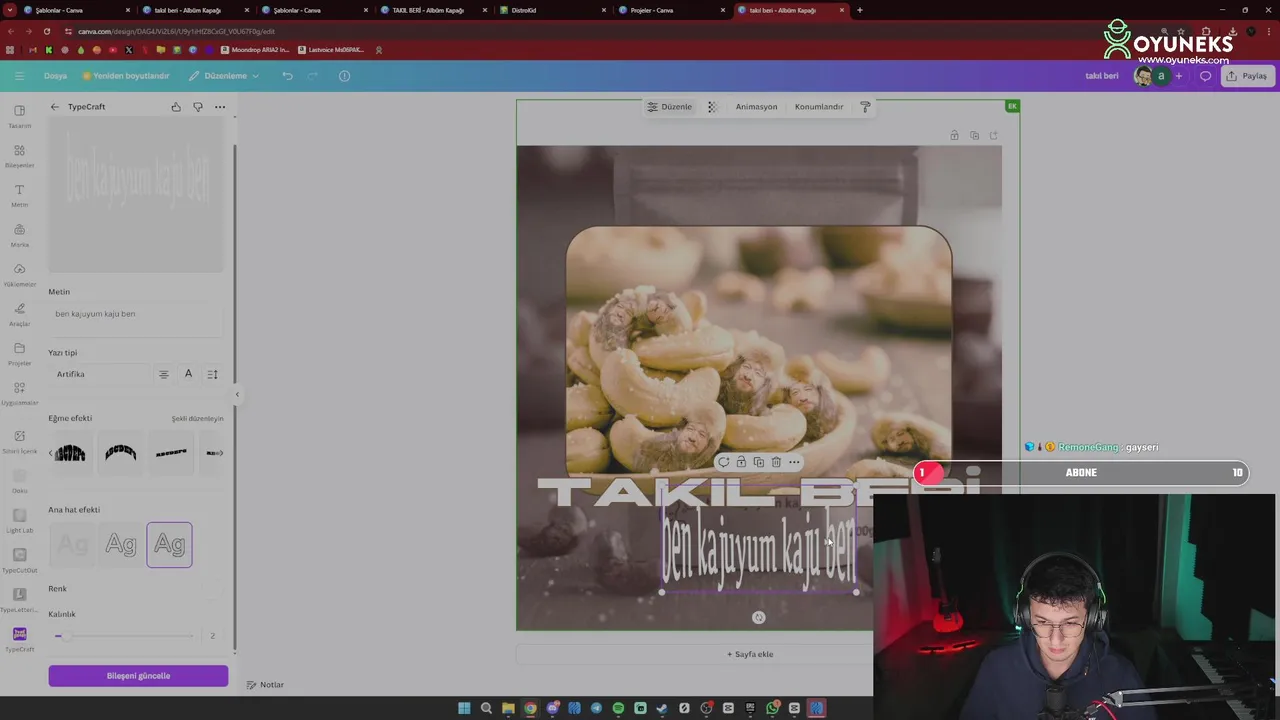The width and height of the screenshot is (1280, 720).
Task: Open the Düzenle tab on canvas toolbar
Action: [x=670, y=107]
